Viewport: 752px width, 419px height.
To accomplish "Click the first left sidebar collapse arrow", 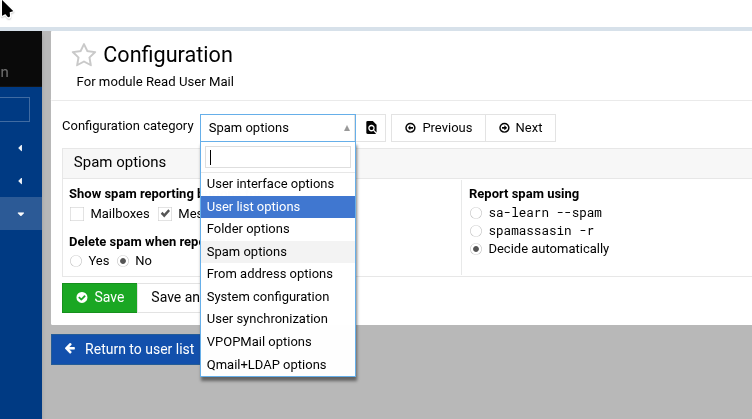I will pyautogui.click(x=21, y=148).
